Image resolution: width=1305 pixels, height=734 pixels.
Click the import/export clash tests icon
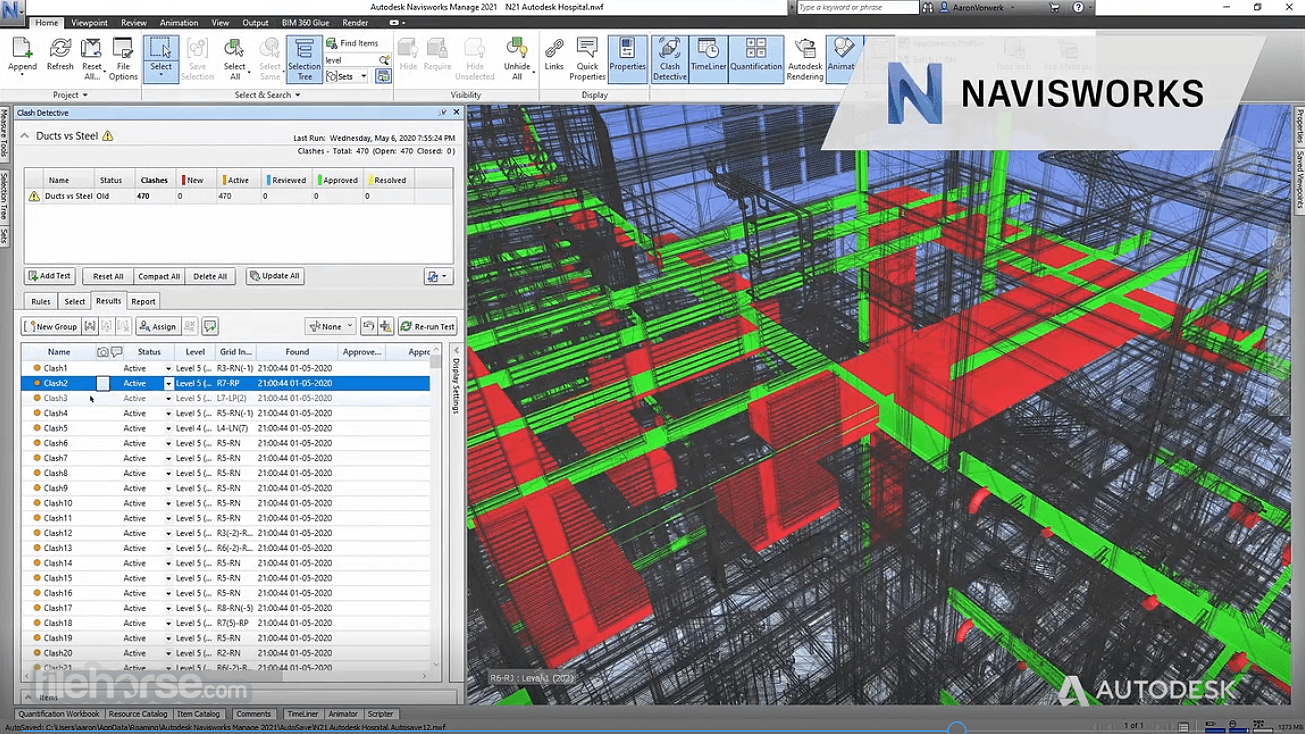tap(438, 276)
